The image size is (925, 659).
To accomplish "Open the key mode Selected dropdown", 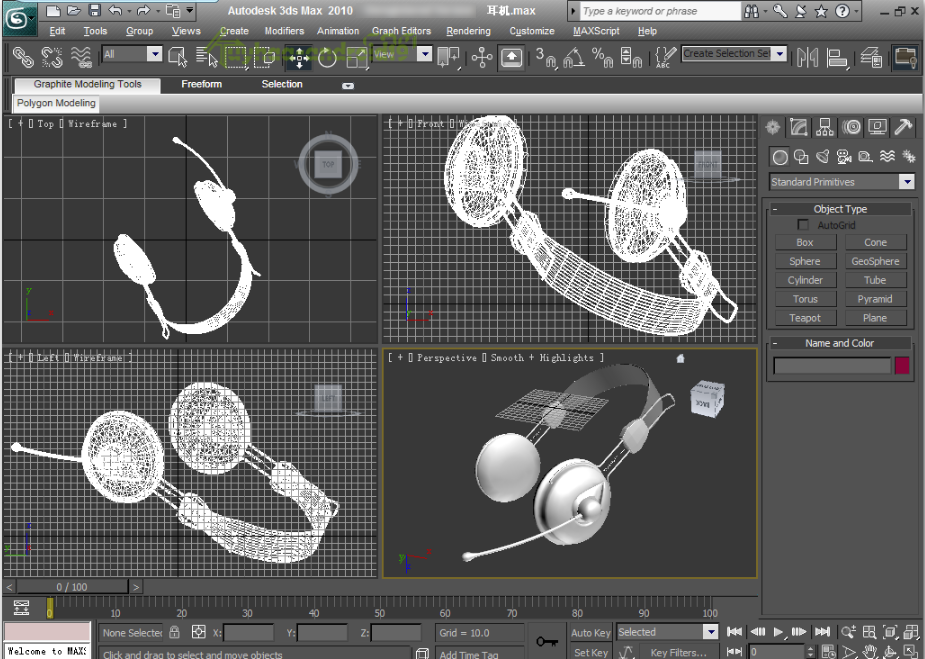I will click(x=711, y=632).
